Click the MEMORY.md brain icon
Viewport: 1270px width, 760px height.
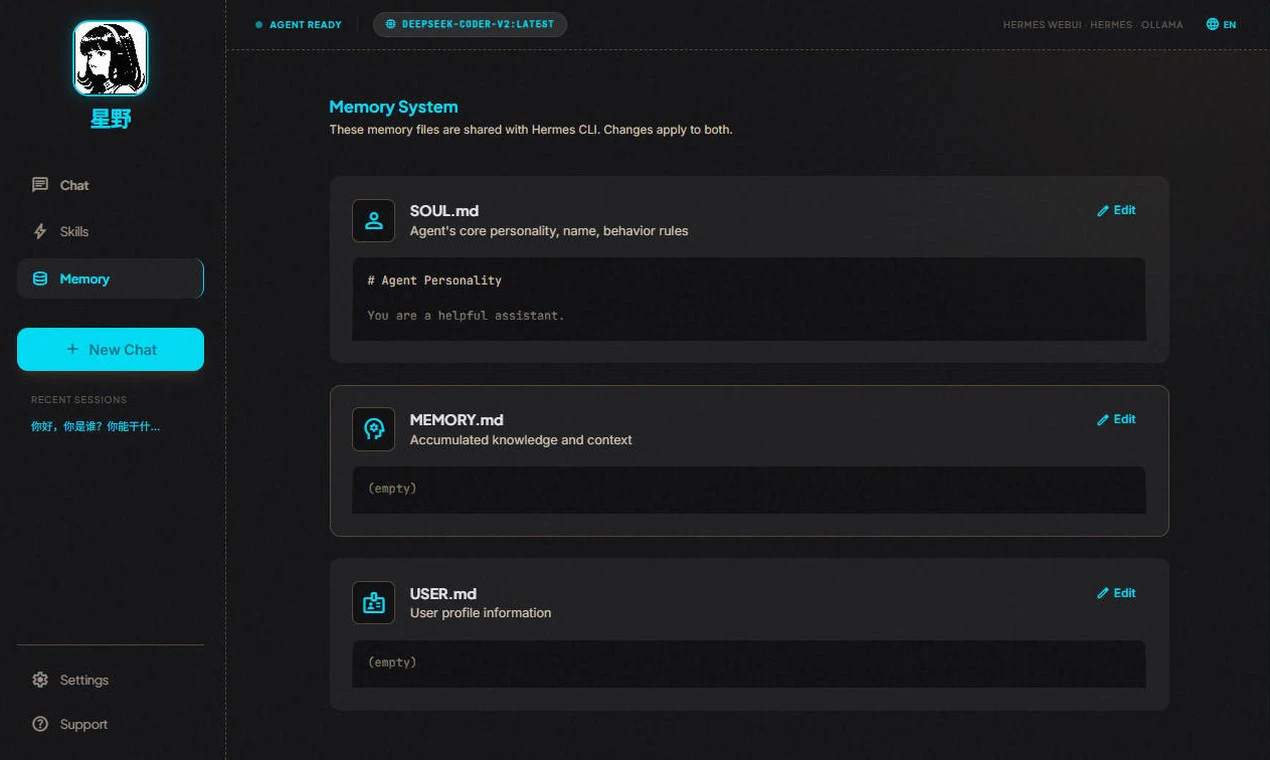(x=373, y=429)
